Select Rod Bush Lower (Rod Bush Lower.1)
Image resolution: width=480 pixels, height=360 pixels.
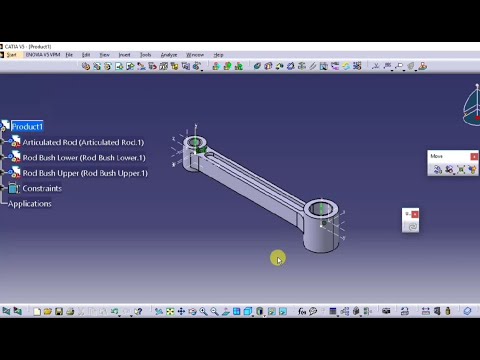(84, 158)
